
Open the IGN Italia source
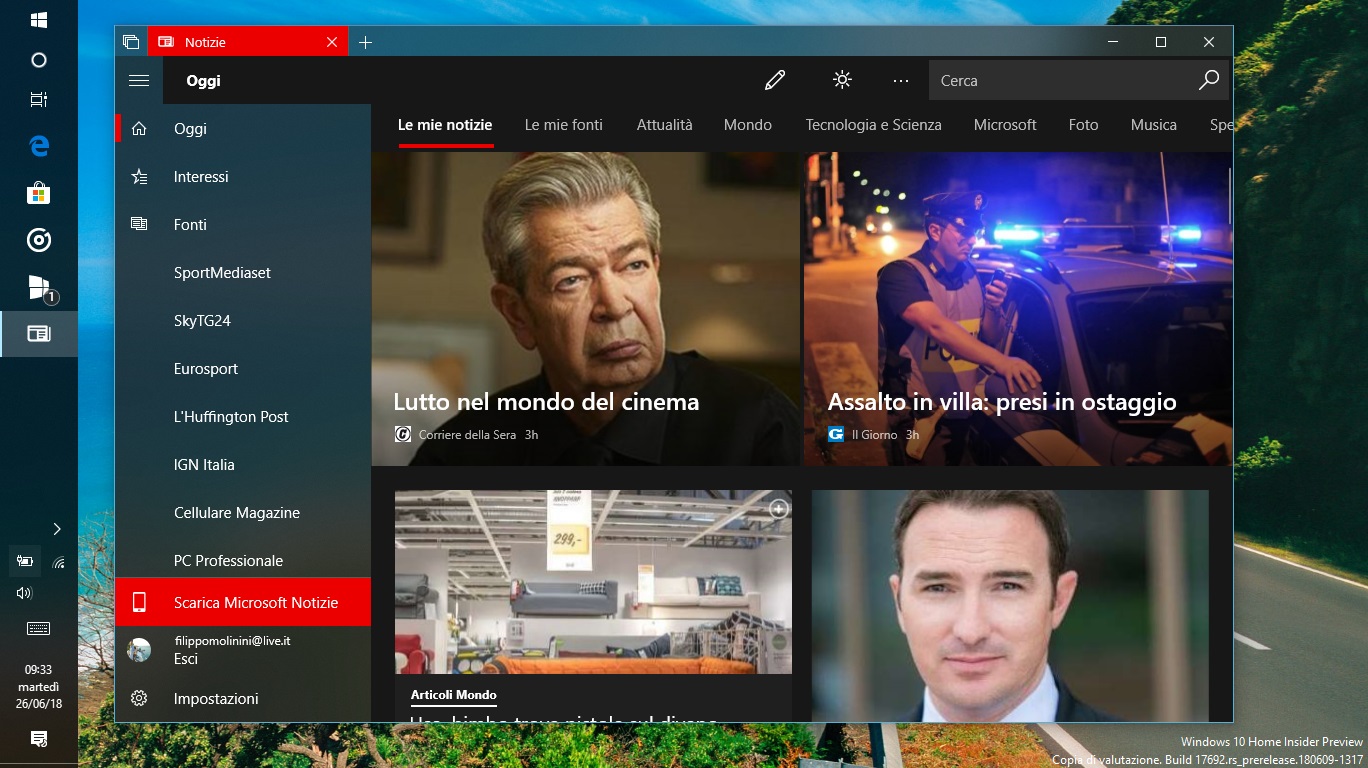243,464
